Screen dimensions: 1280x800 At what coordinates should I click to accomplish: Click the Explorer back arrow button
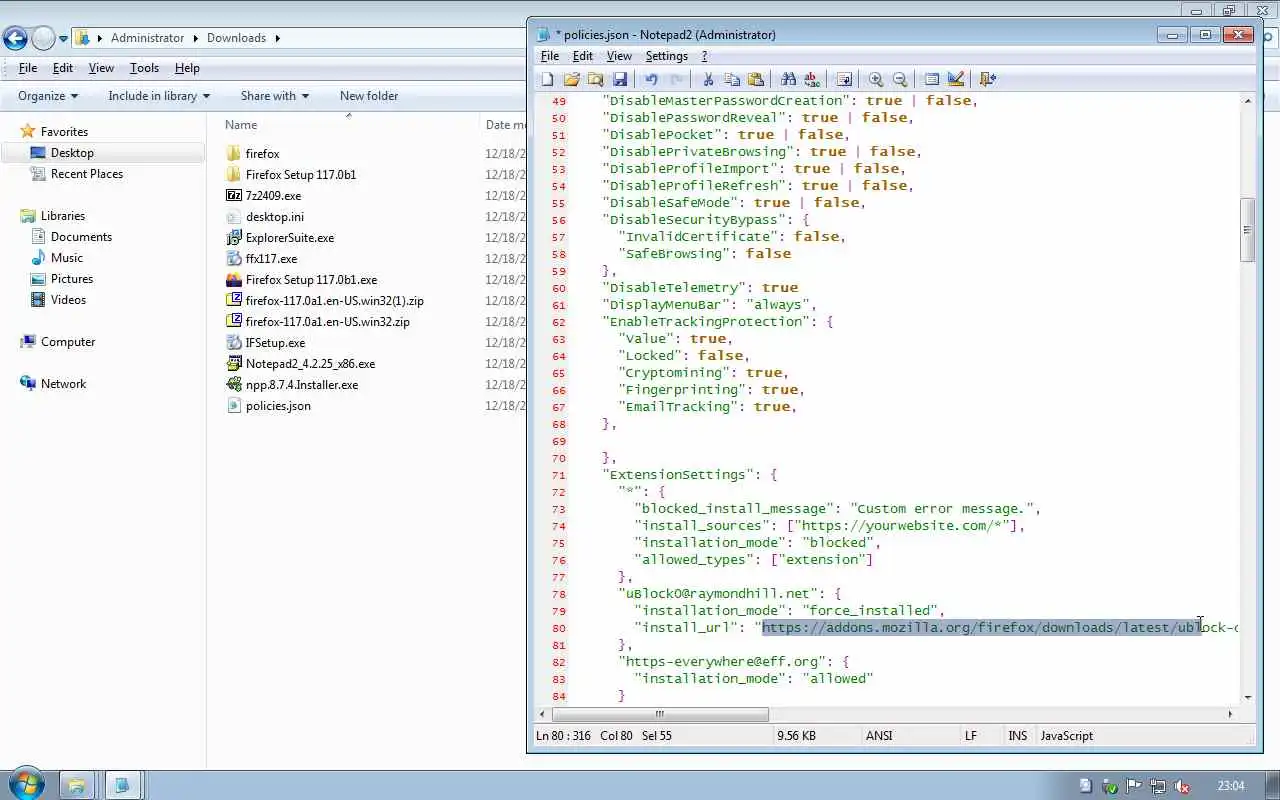click(15, 38)
